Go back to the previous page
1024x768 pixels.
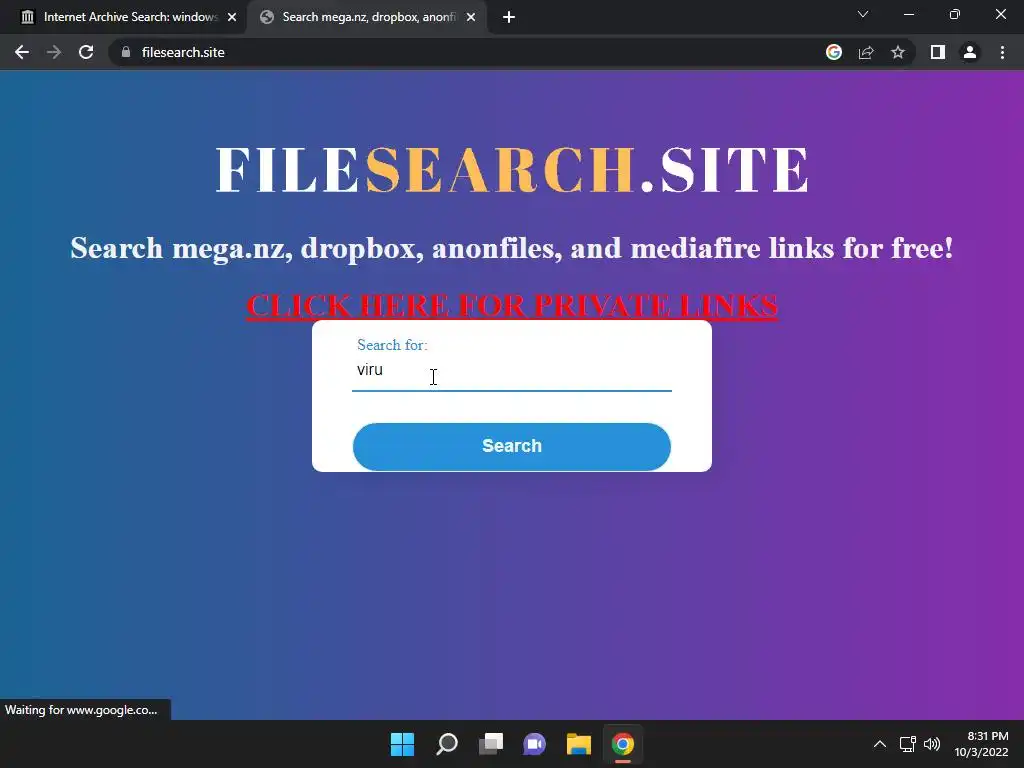point(22,52)
